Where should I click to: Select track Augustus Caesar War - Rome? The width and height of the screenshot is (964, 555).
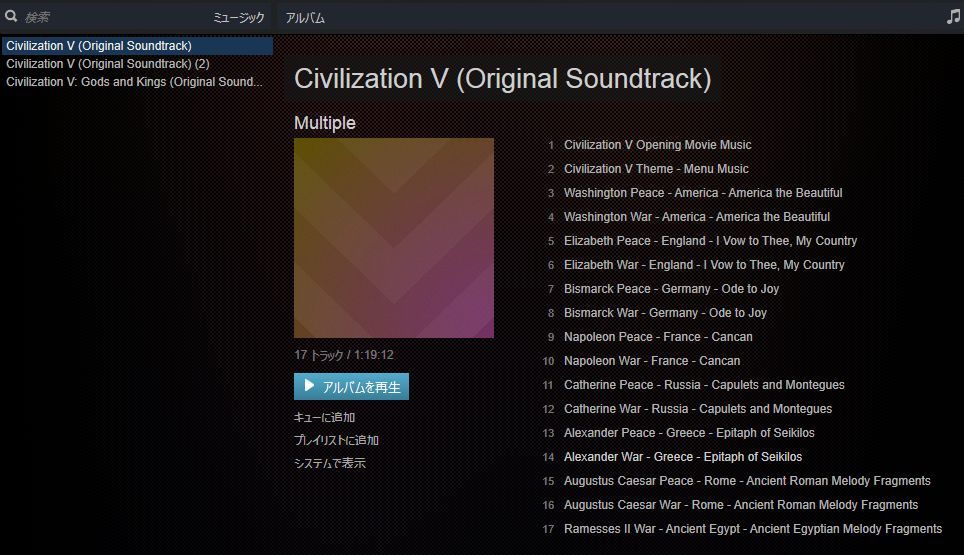[741, 505]
